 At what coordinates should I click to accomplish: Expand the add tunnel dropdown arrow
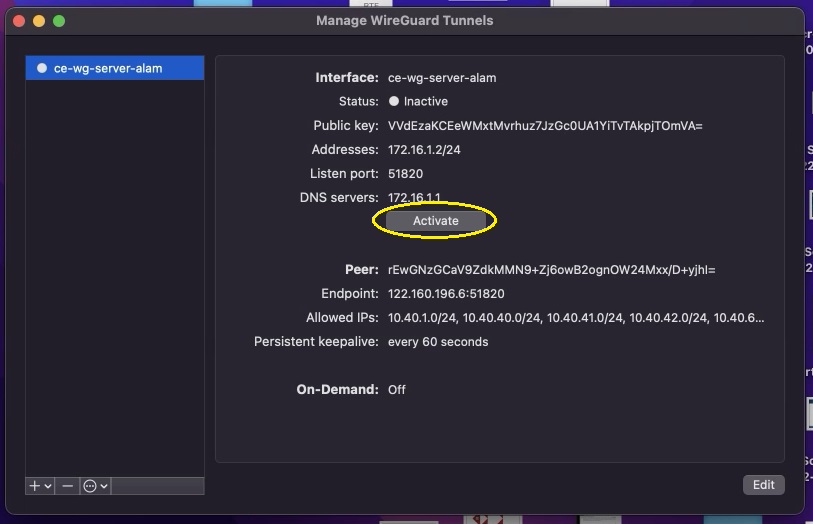tap(48, 486)
